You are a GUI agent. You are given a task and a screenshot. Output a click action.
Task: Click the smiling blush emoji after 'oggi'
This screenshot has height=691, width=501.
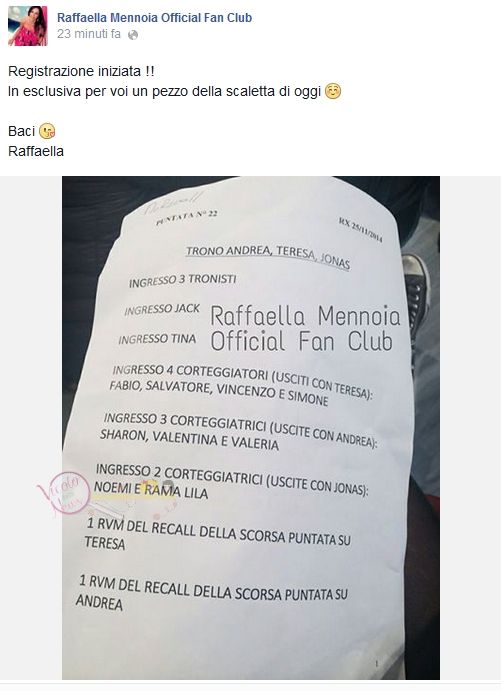tap(333, 92)
